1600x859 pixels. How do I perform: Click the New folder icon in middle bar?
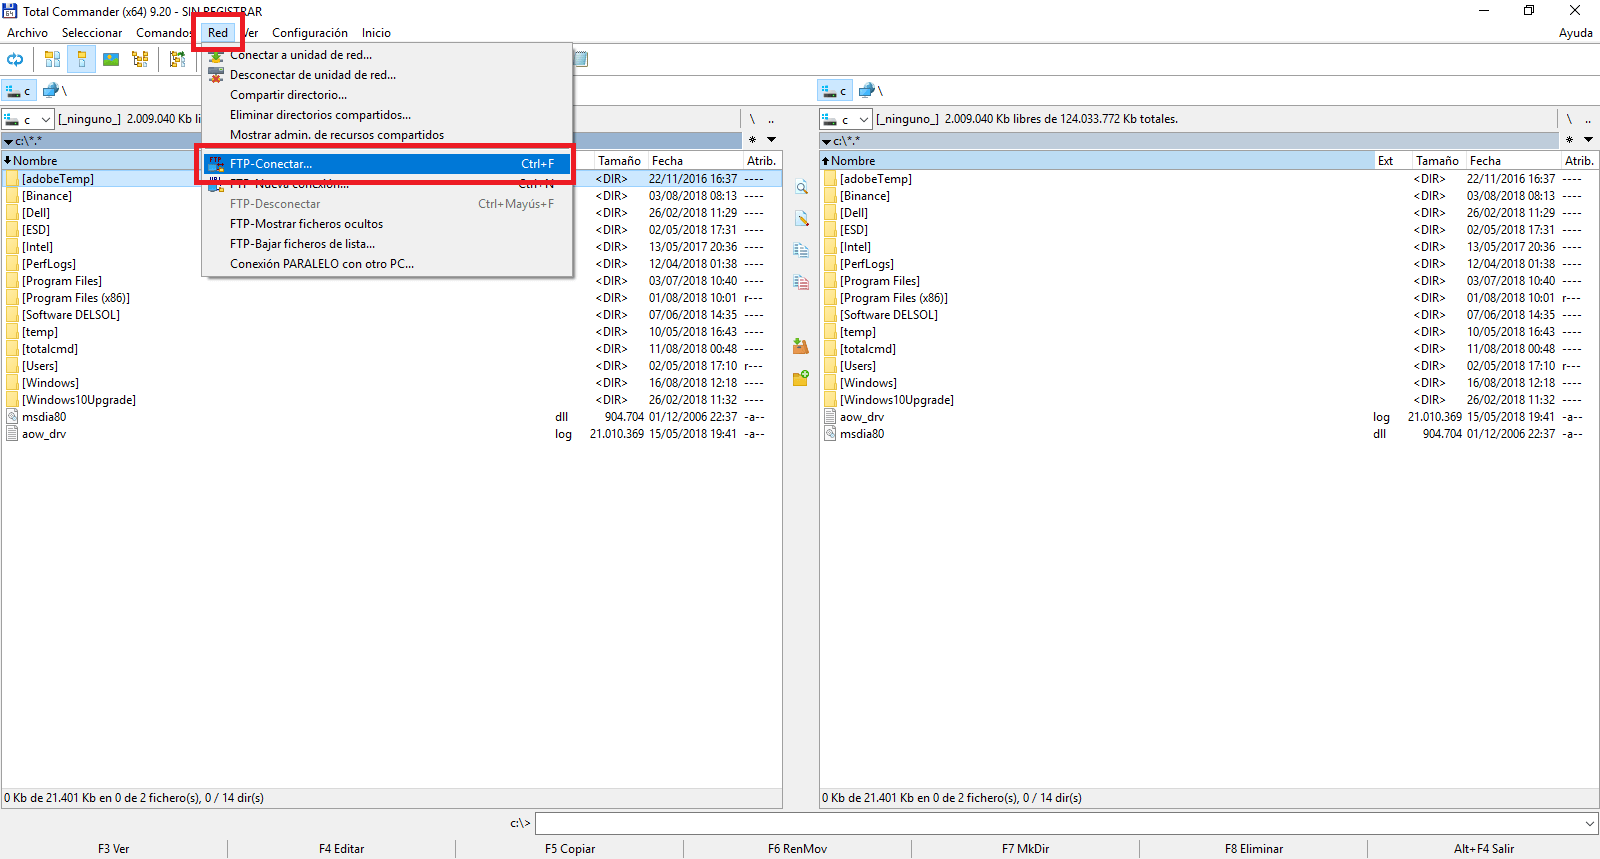(801, 378)
